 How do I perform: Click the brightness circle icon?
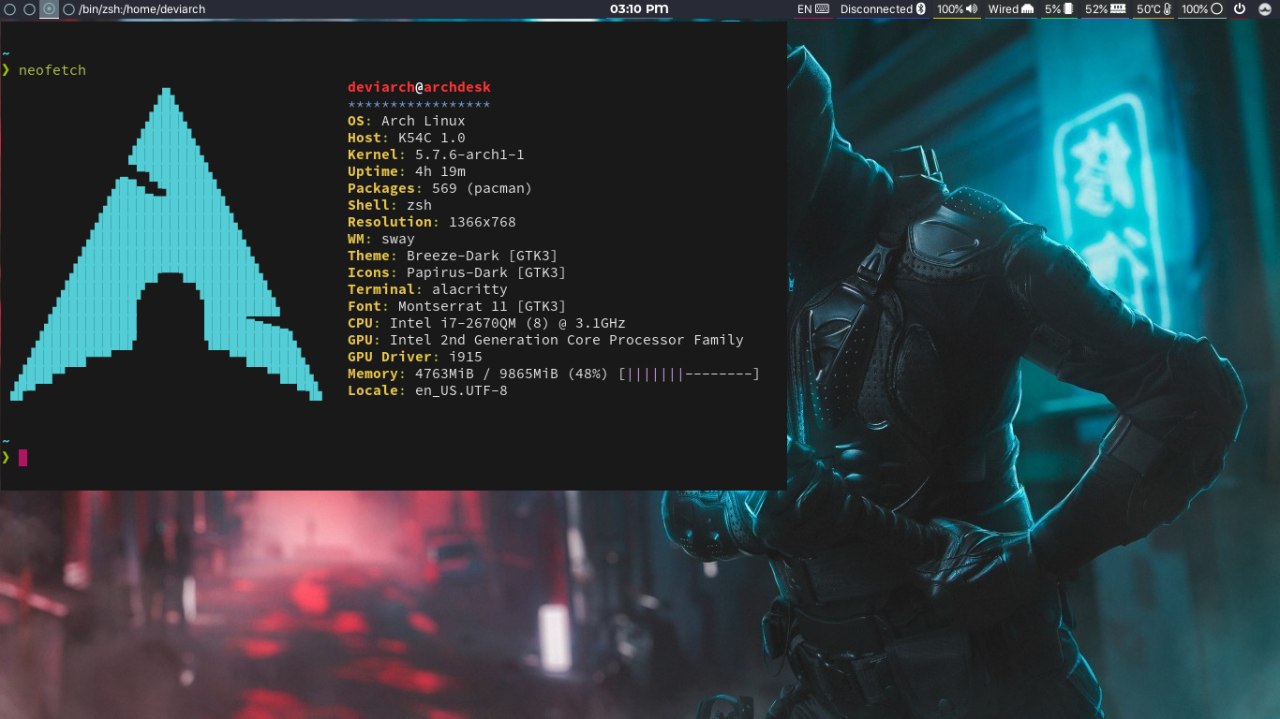1216,9
